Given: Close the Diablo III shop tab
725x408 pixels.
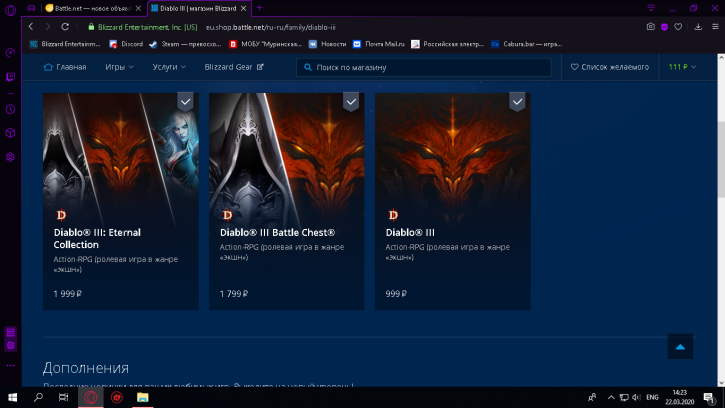Looking at the screenshot, I should click(x=243, y=8).
